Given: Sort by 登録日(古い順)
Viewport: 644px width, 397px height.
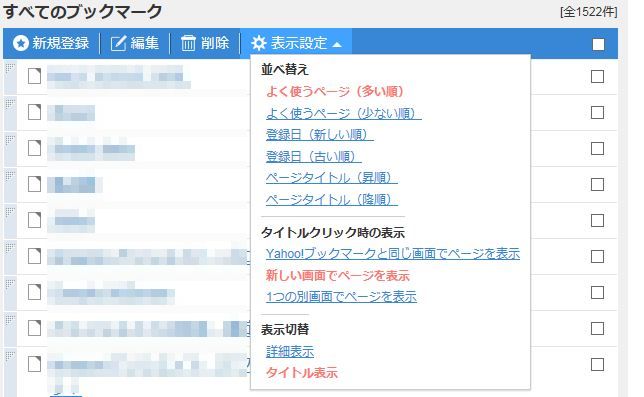Looking at the screenshot, I should (x=313, y=156).
